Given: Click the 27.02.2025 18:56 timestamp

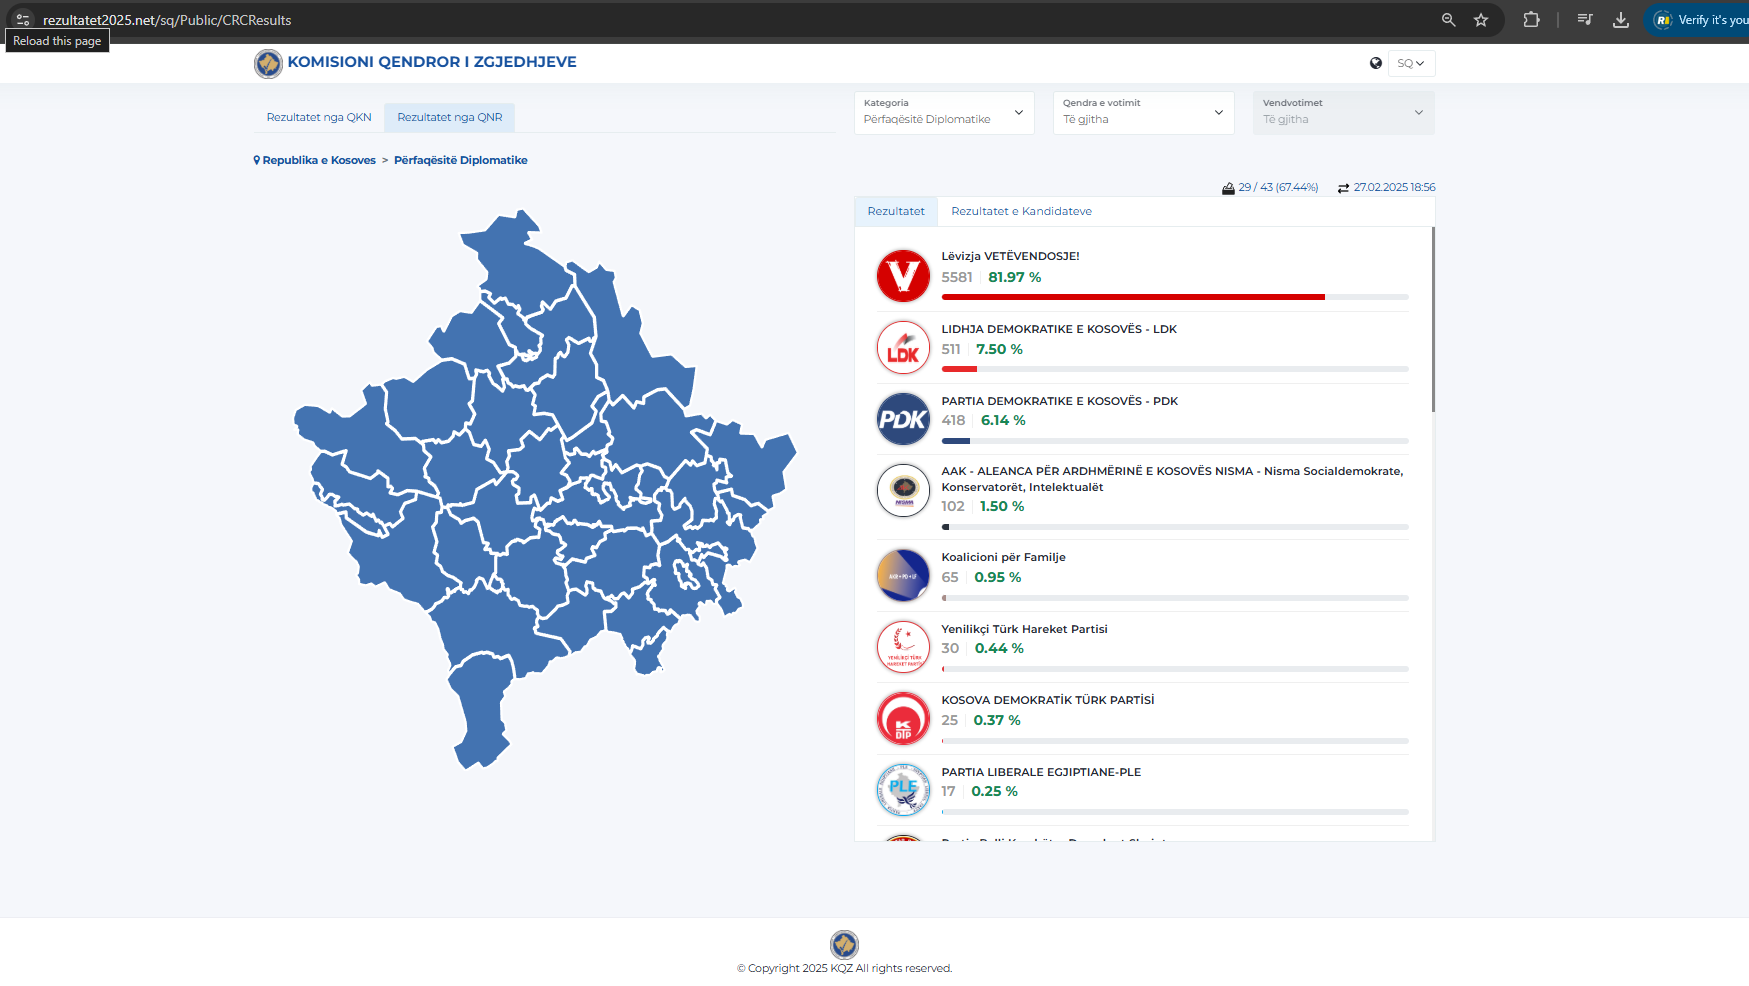Looking at the screenshot, I should [x=1394, y=188].
